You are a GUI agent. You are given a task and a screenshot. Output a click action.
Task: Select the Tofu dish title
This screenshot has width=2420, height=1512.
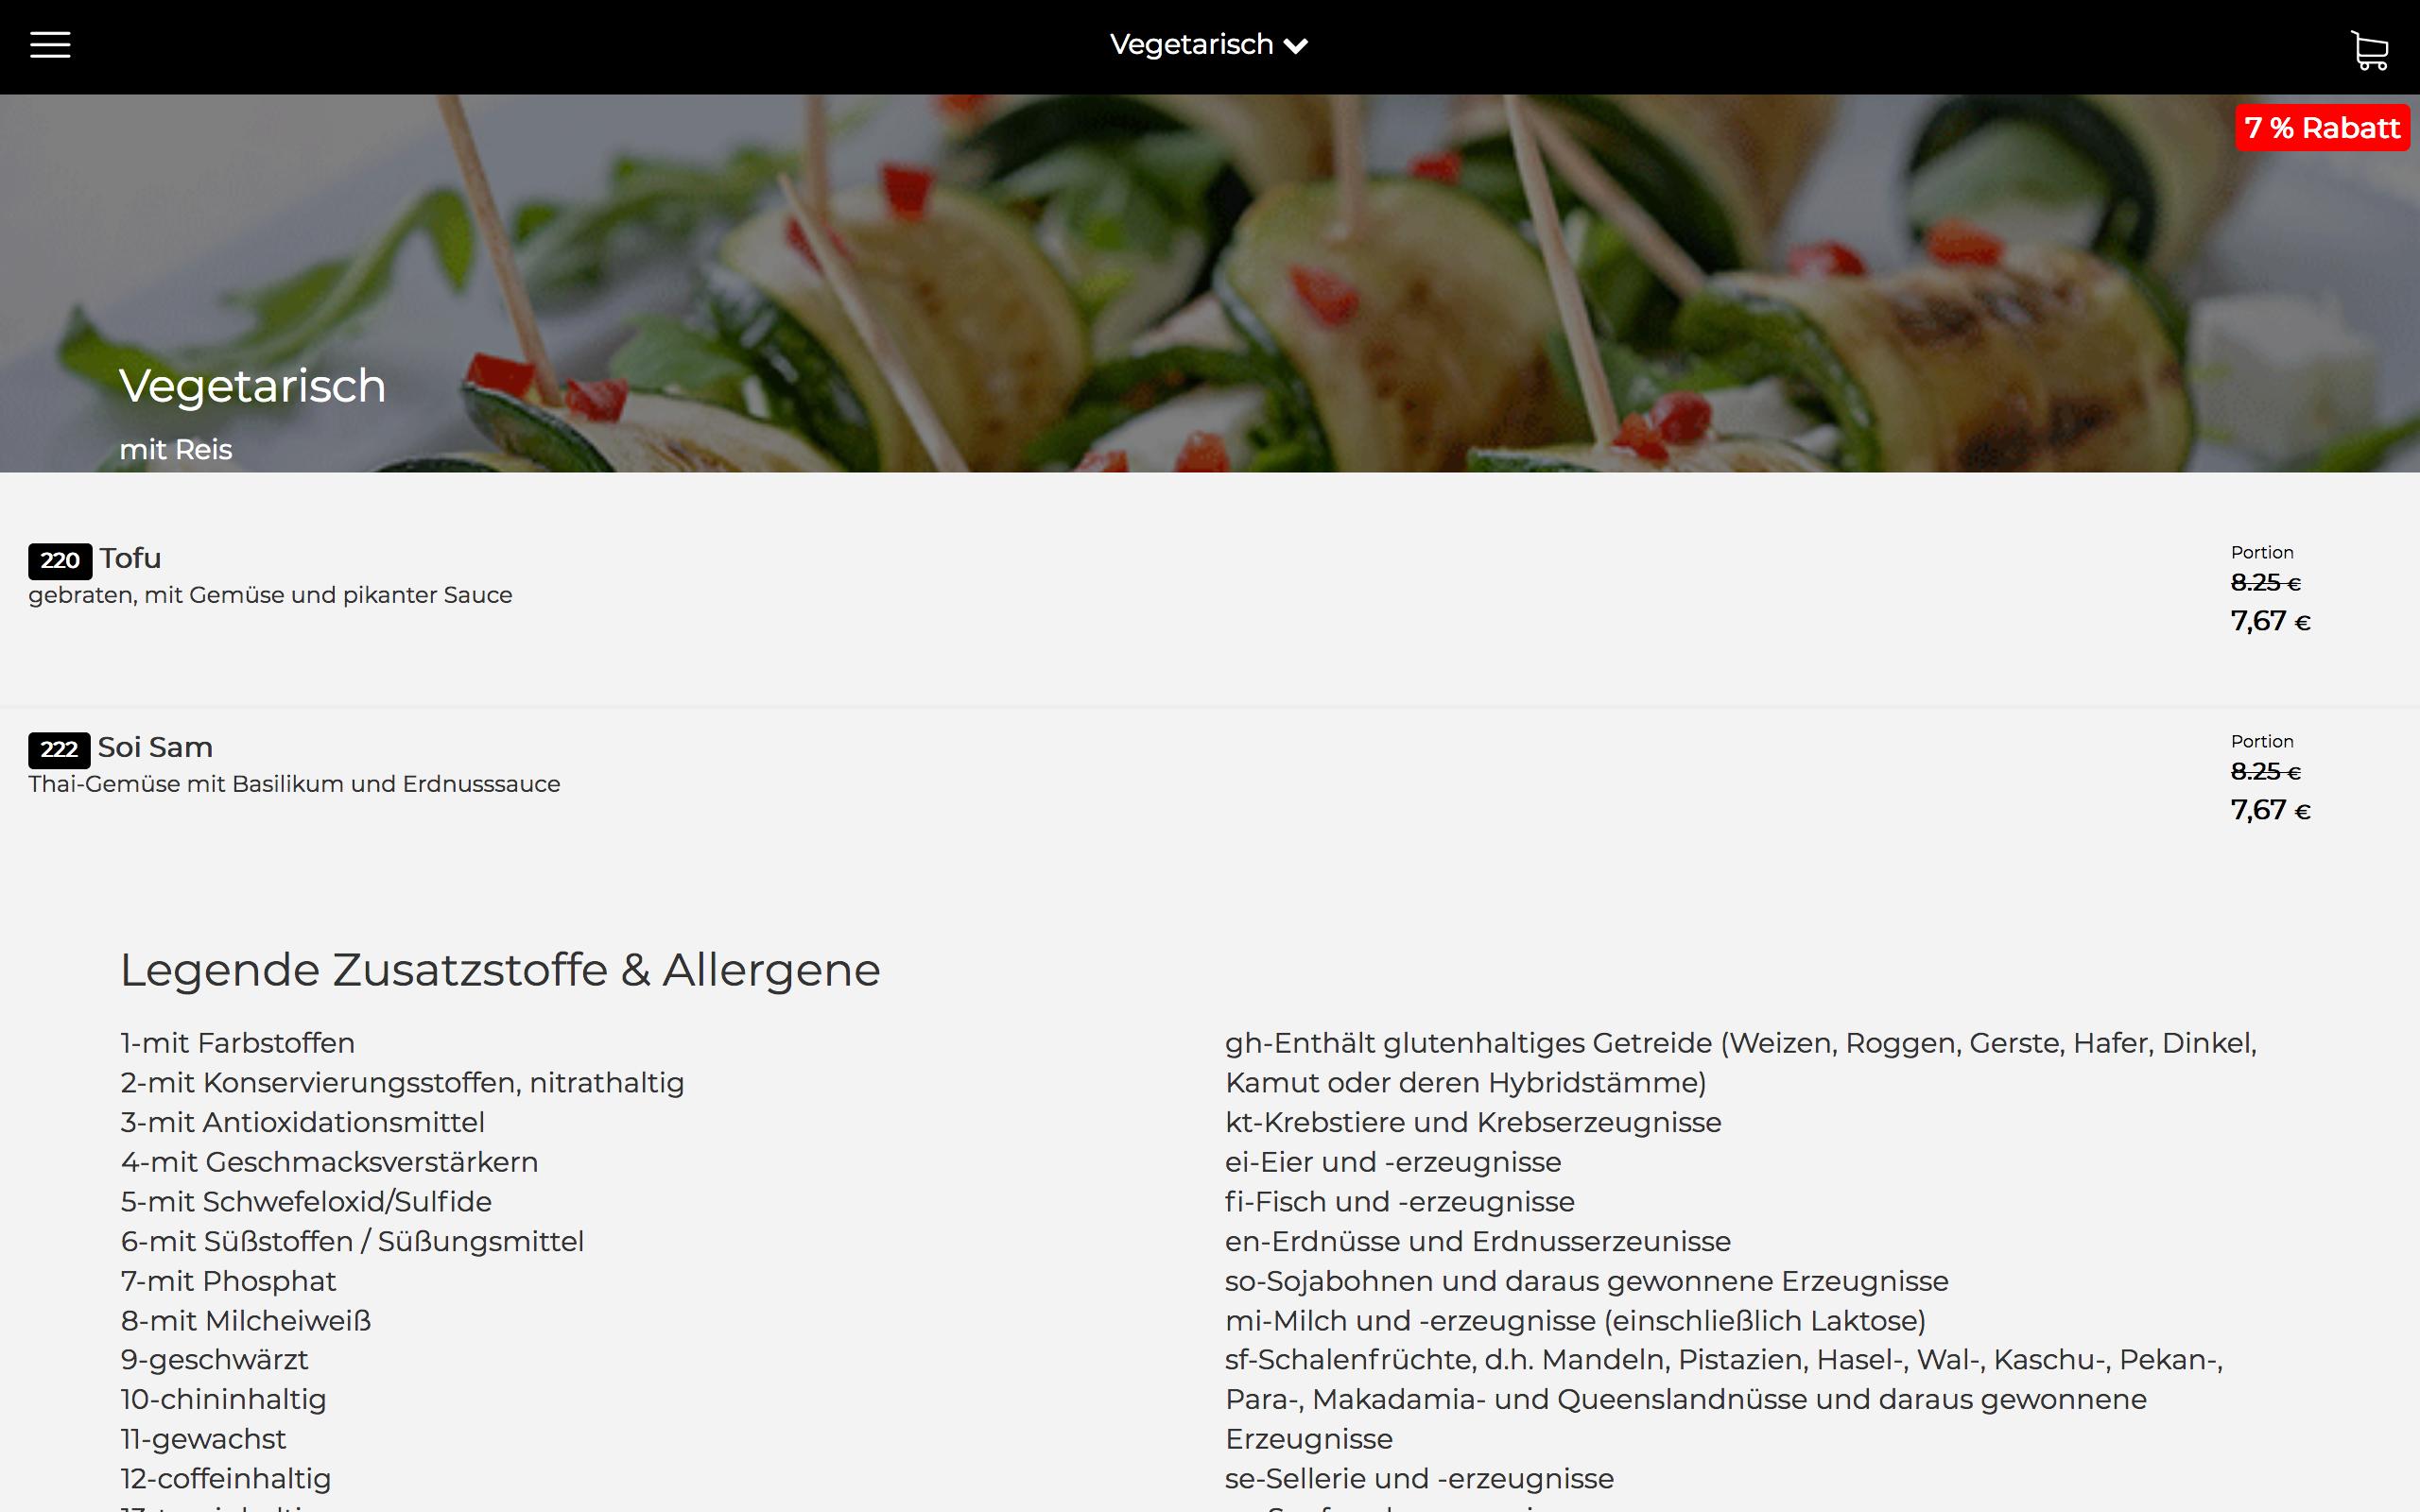tap(130, 558)
